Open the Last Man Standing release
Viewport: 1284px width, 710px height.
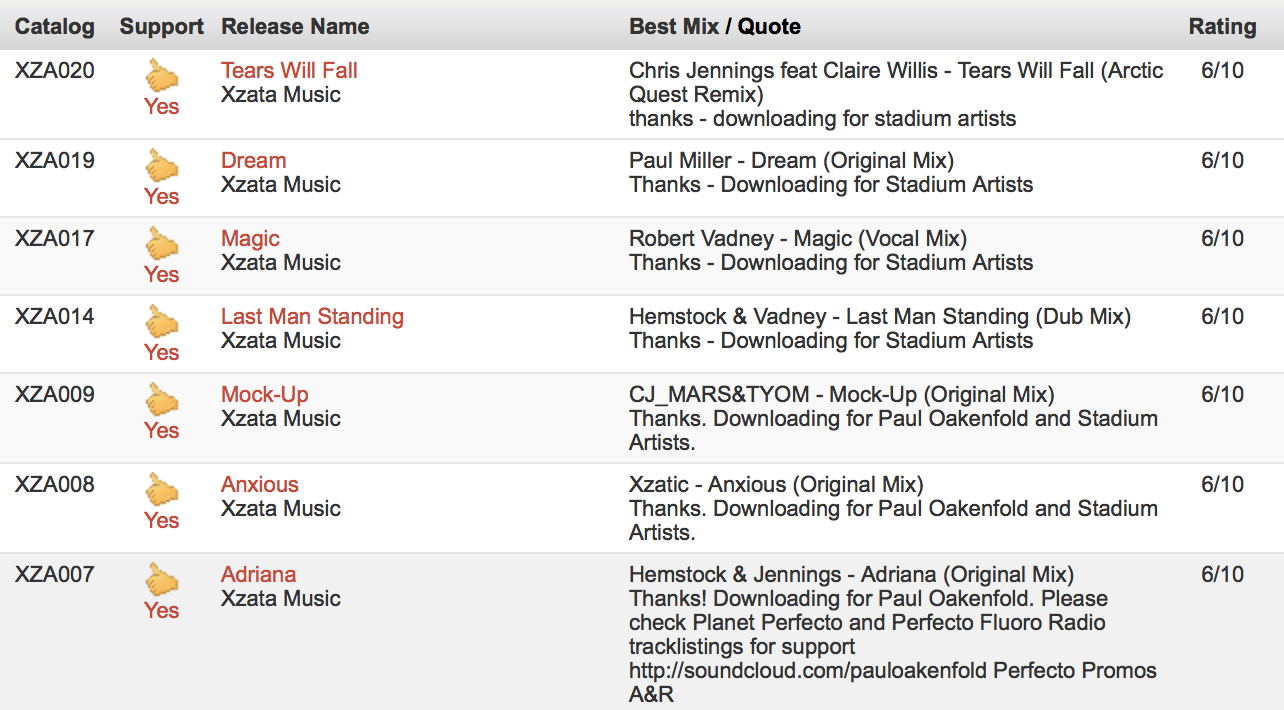pos(312,317)
